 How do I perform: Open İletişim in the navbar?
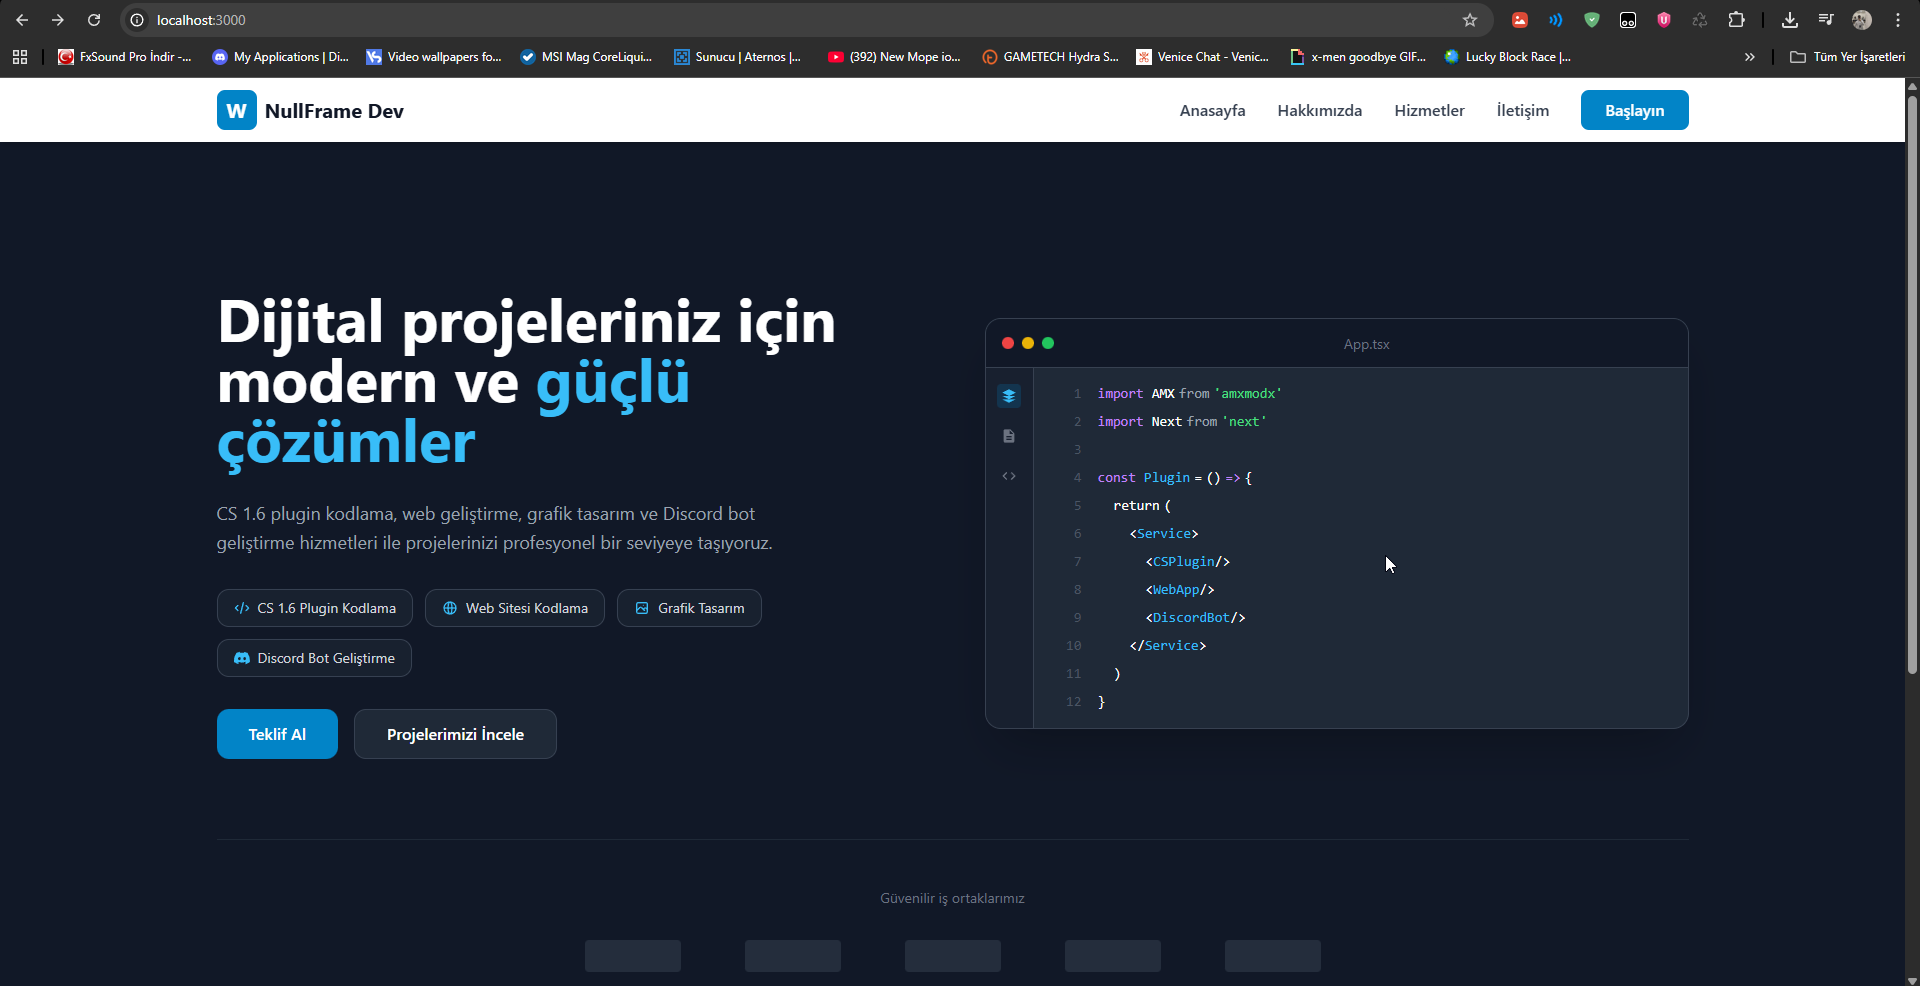1523,110
